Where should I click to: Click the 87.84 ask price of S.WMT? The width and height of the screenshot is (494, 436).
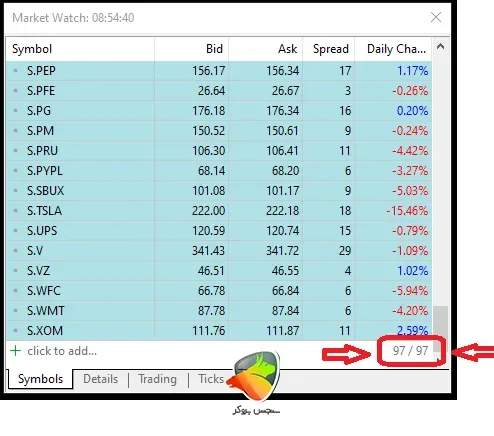point(285,311)
